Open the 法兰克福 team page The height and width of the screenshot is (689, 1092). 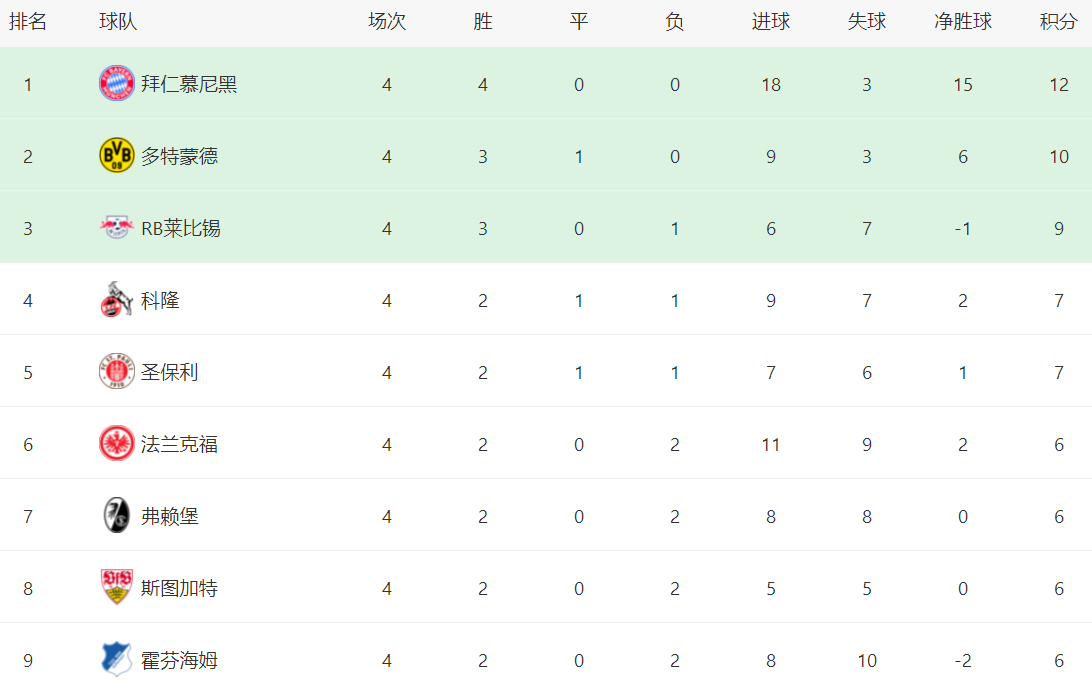[x=179, y=444]
